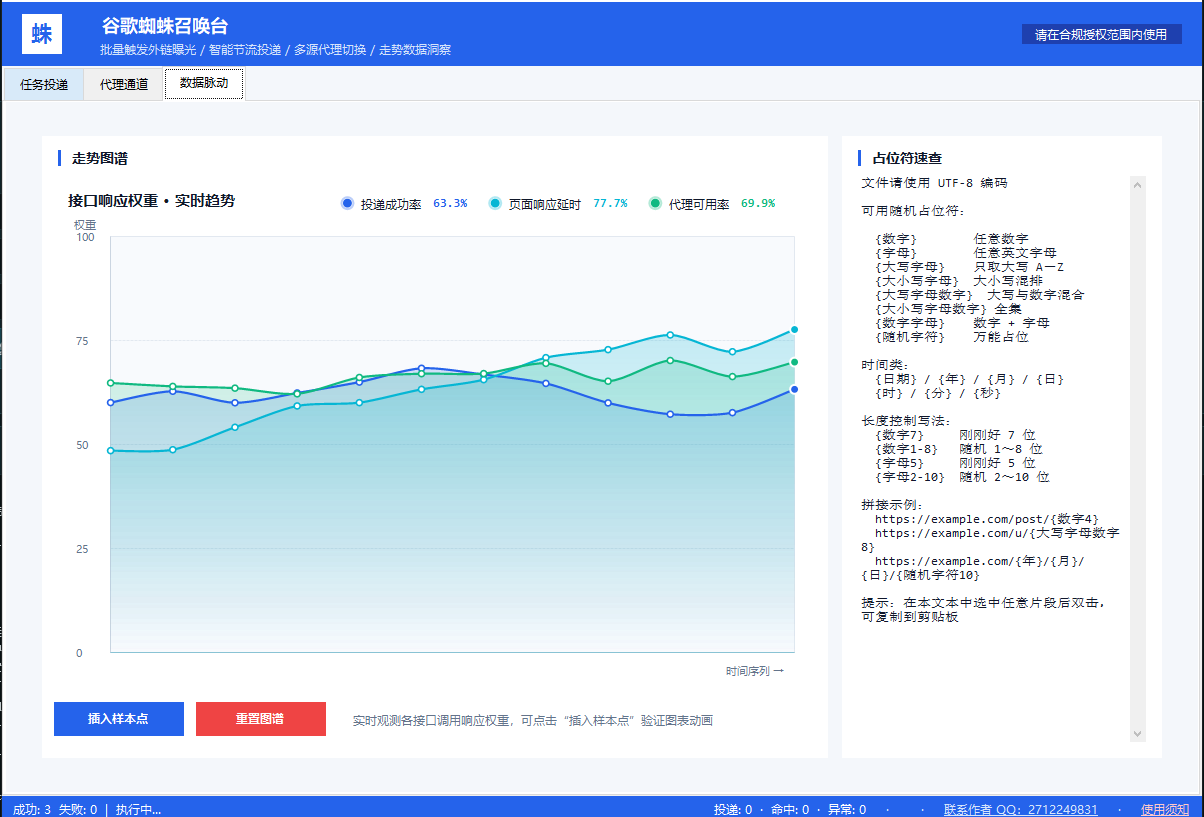Switch to the 任务投递 tab
This screenshot has height=817, width=1204.
click(44, 85)
